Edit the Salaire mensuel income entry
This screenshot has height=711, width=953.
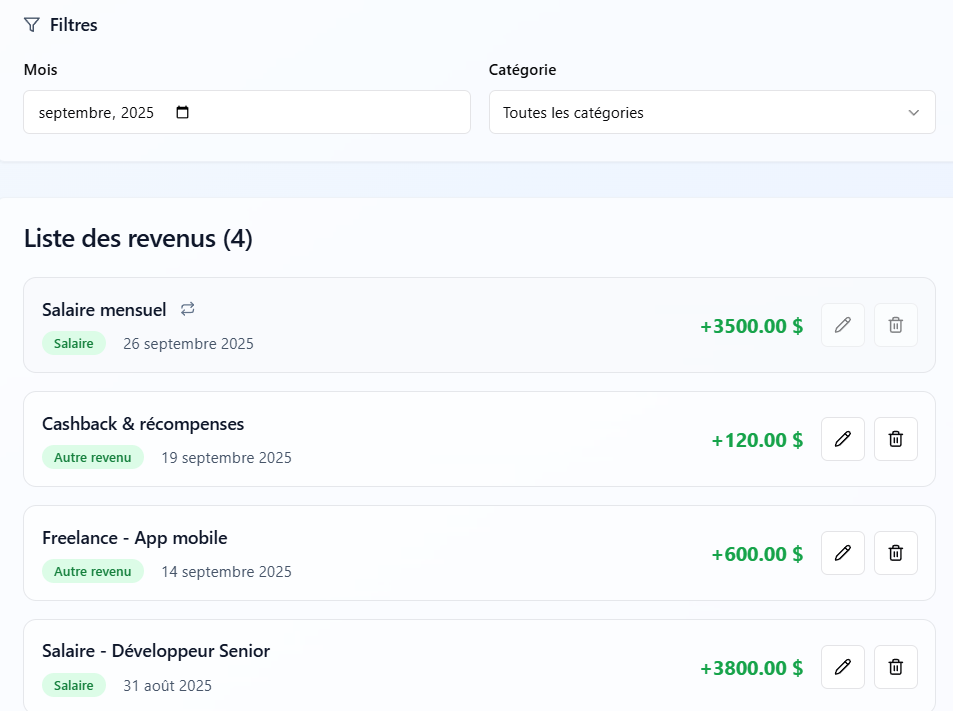click(x=842, y=325)
